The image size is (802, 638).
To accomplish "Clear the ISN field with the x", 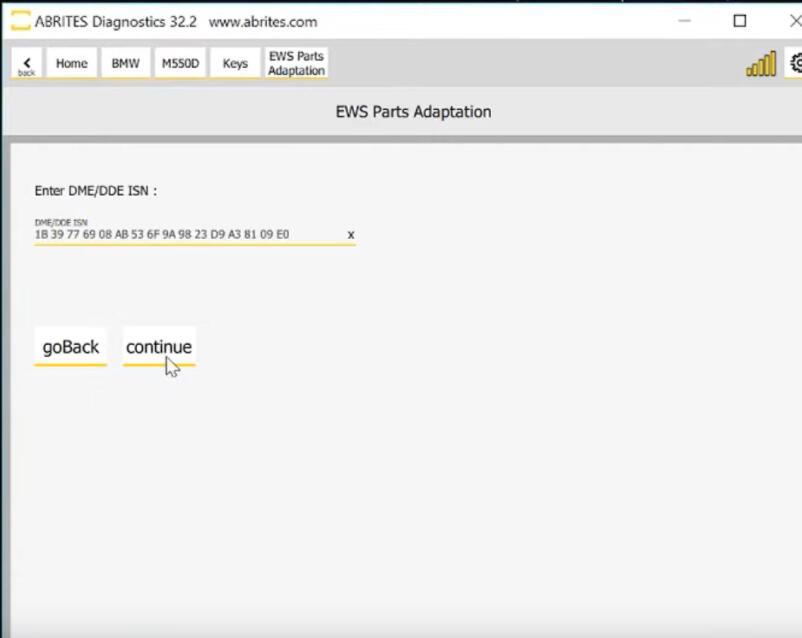I will tap(351, 235).
